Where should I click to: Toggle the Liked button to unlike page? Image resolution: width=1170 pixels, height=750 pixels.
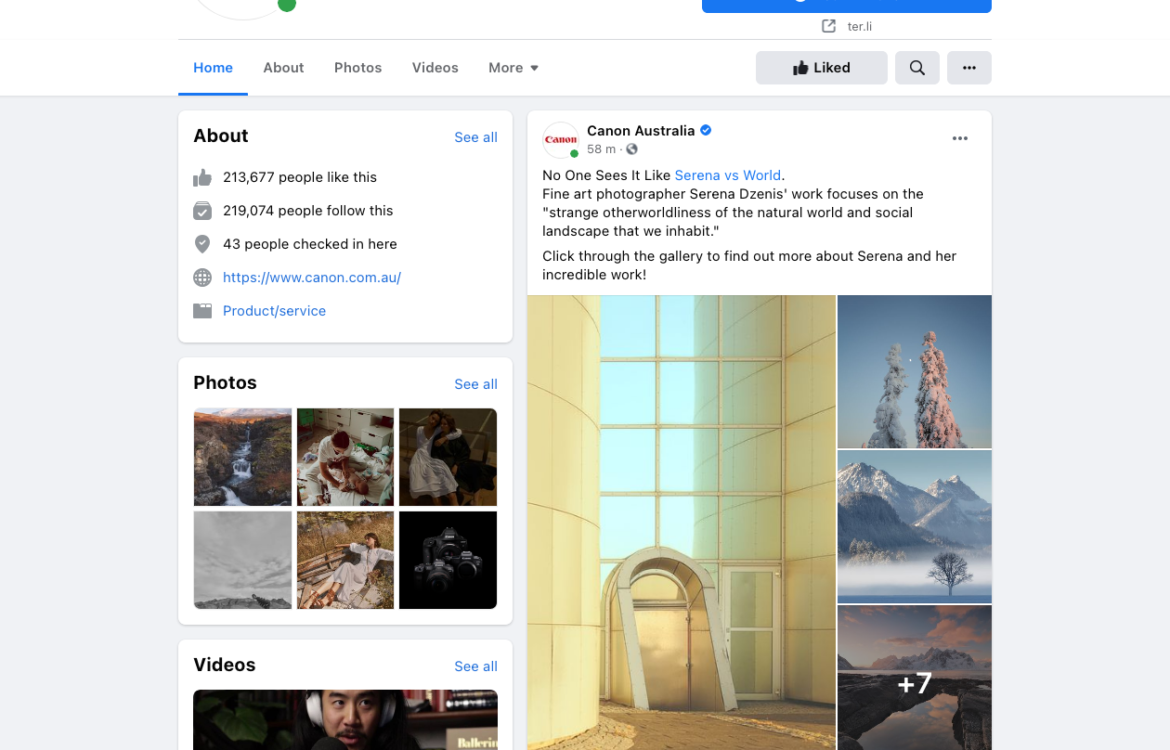(821, 68)
